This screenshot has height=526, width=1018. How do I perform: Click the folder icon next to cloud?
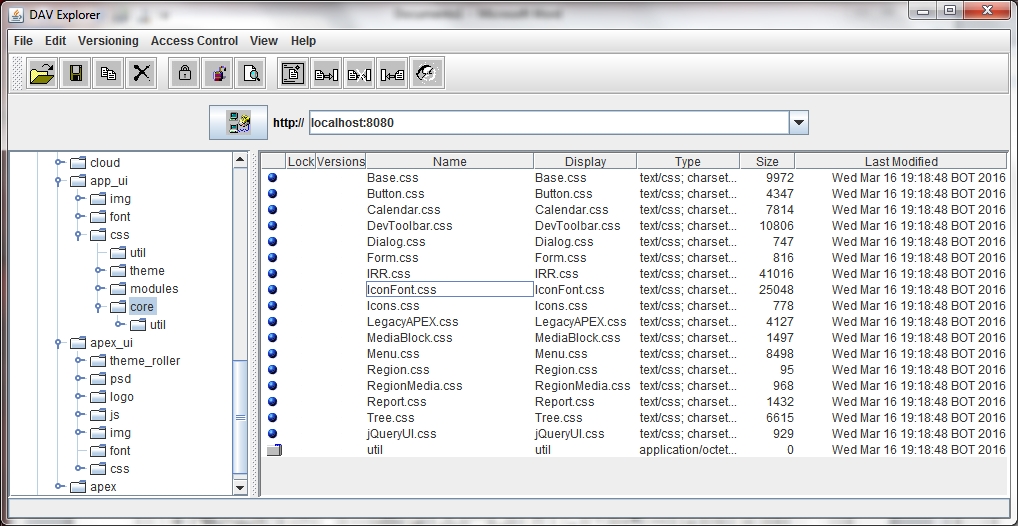pos(78,162)
